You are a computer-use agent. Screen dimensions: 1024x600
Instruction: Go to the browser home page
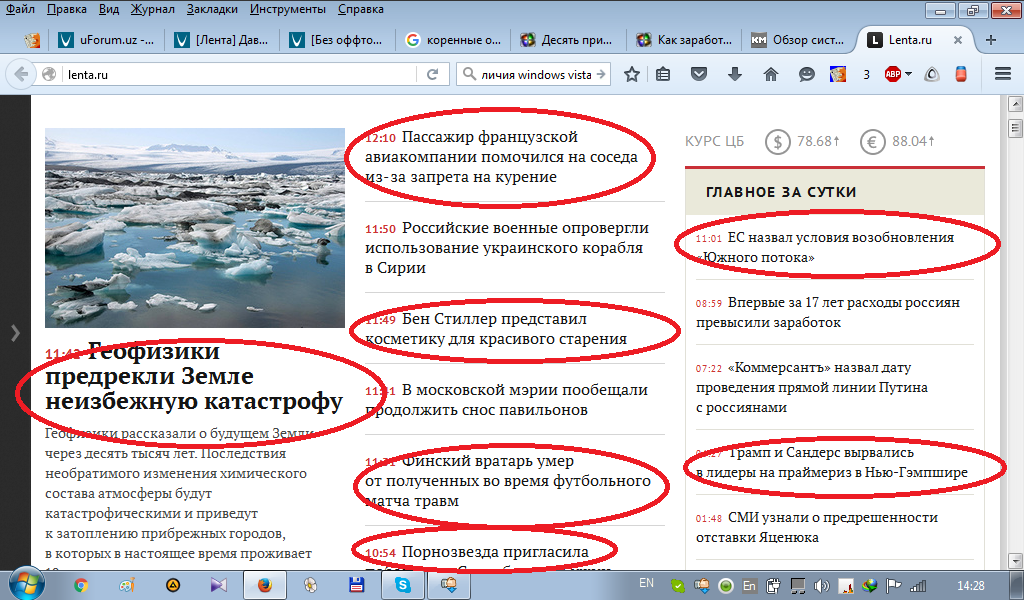[771, 74]
